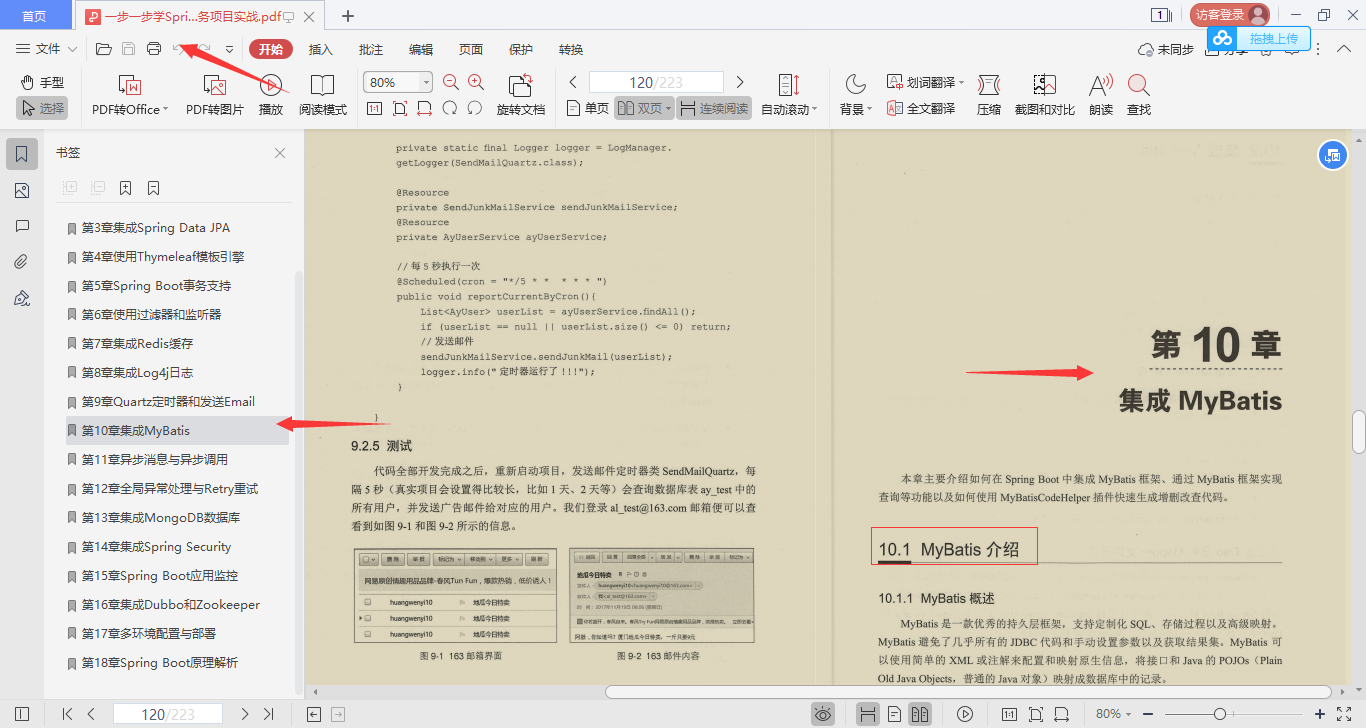Open 截图和对比 screenshot and compare
This screenshot has width=1366, height=728.
(1045, 96)
